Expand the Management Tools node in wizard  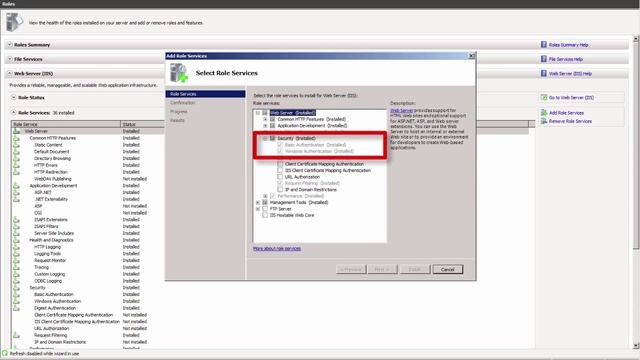258,202
